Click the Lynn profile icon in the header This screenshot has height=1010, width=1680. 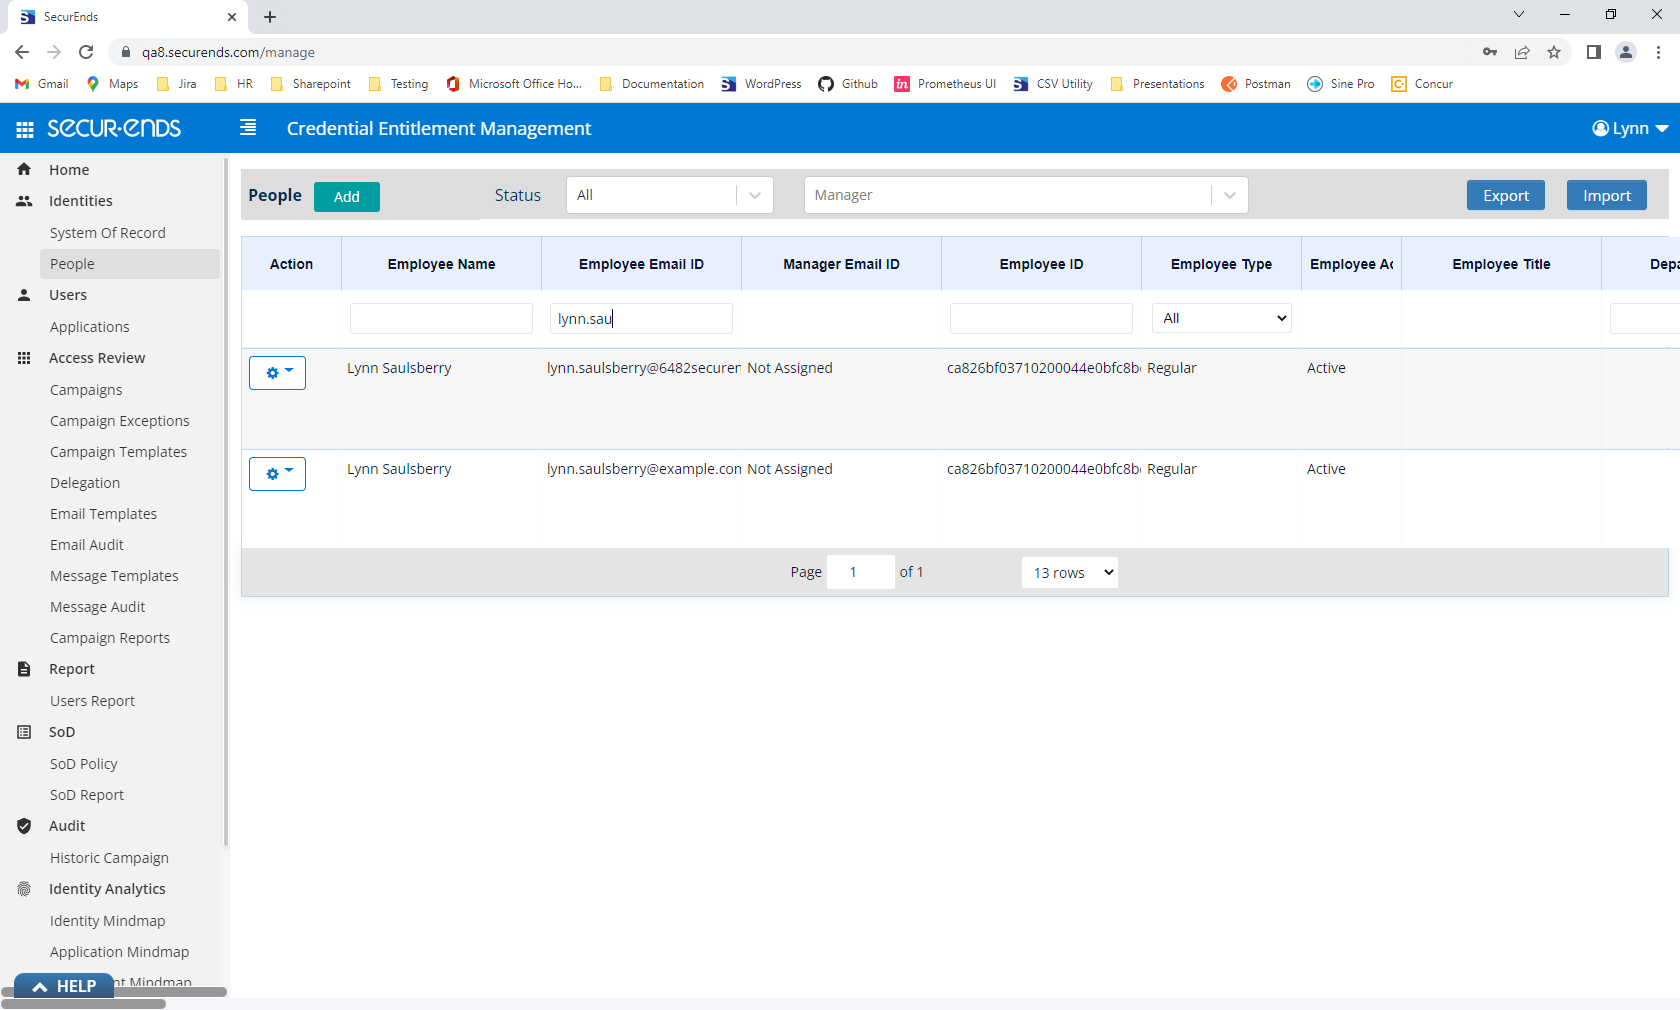pyautogui.click(x=1602, y=128)
